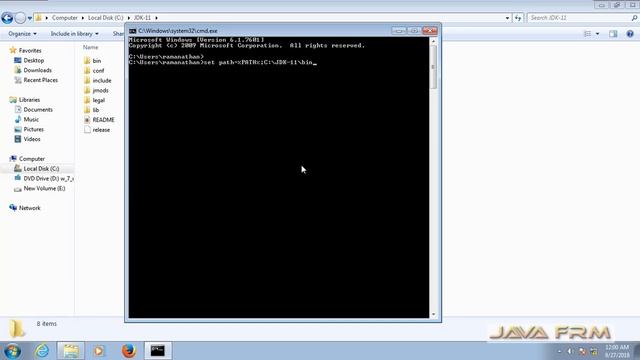This screenshot has width=640, height=360.
Task: Launch Internet Explorer from taskbar
Action: coord(42,351)
